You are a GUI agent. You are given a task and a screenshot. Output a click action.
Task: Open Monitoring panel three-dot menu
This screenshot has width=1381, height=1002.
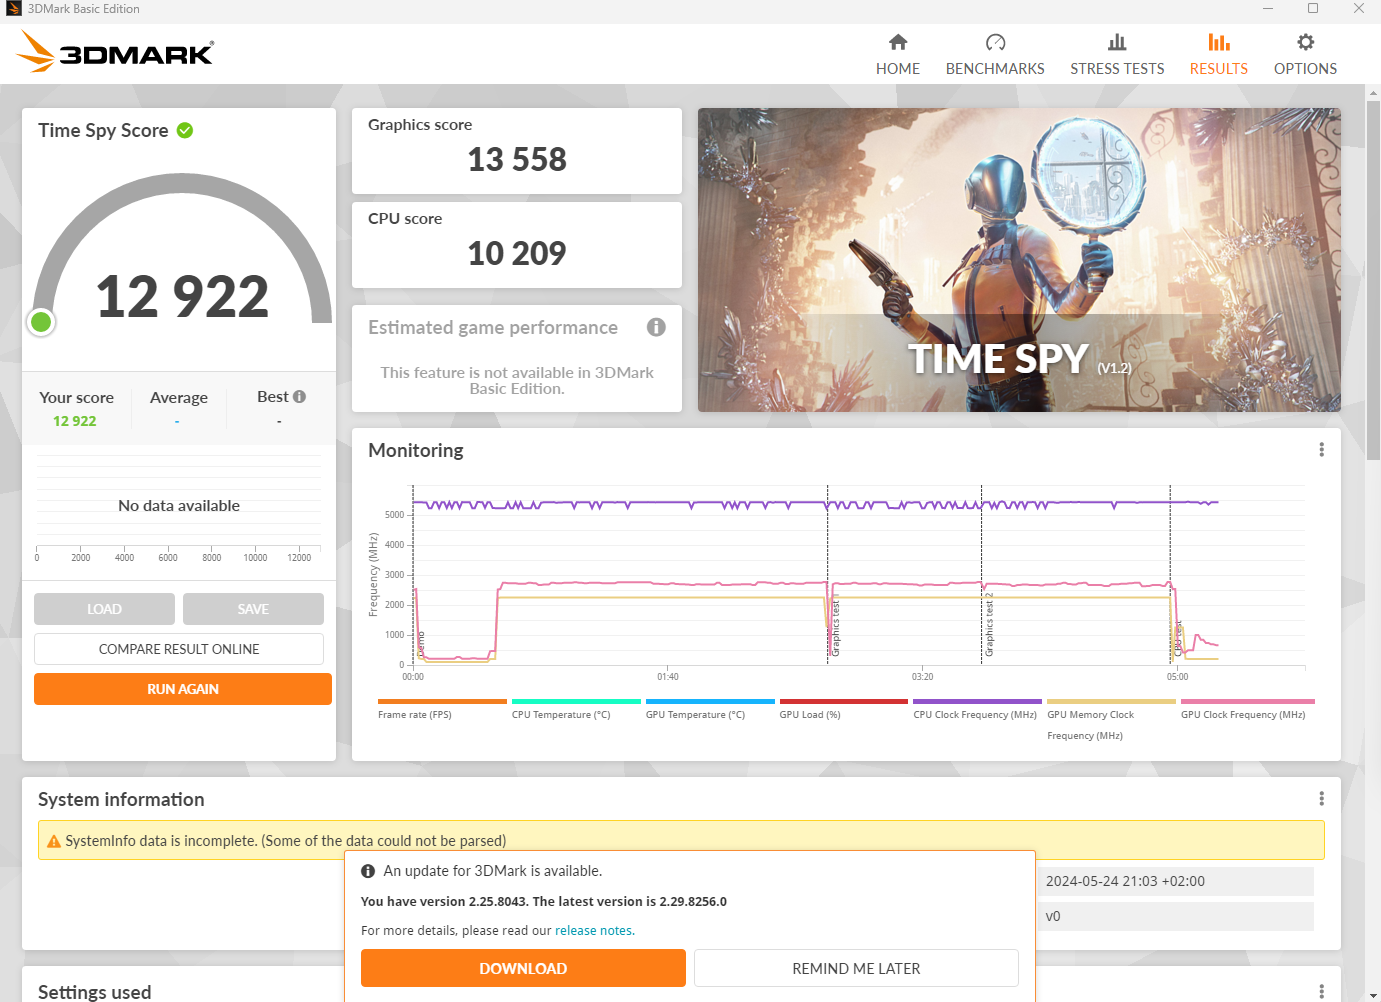[x=1321, y=450]
